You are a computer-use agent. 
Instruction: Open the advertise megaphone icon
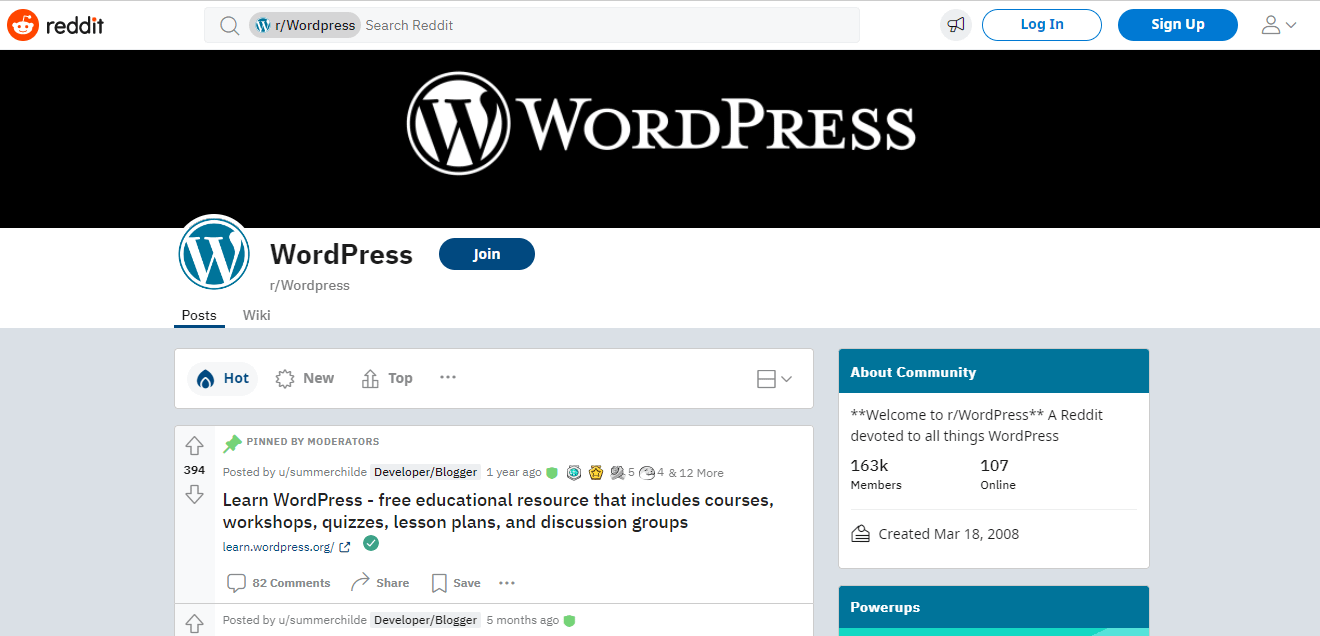tap(955, 24)
